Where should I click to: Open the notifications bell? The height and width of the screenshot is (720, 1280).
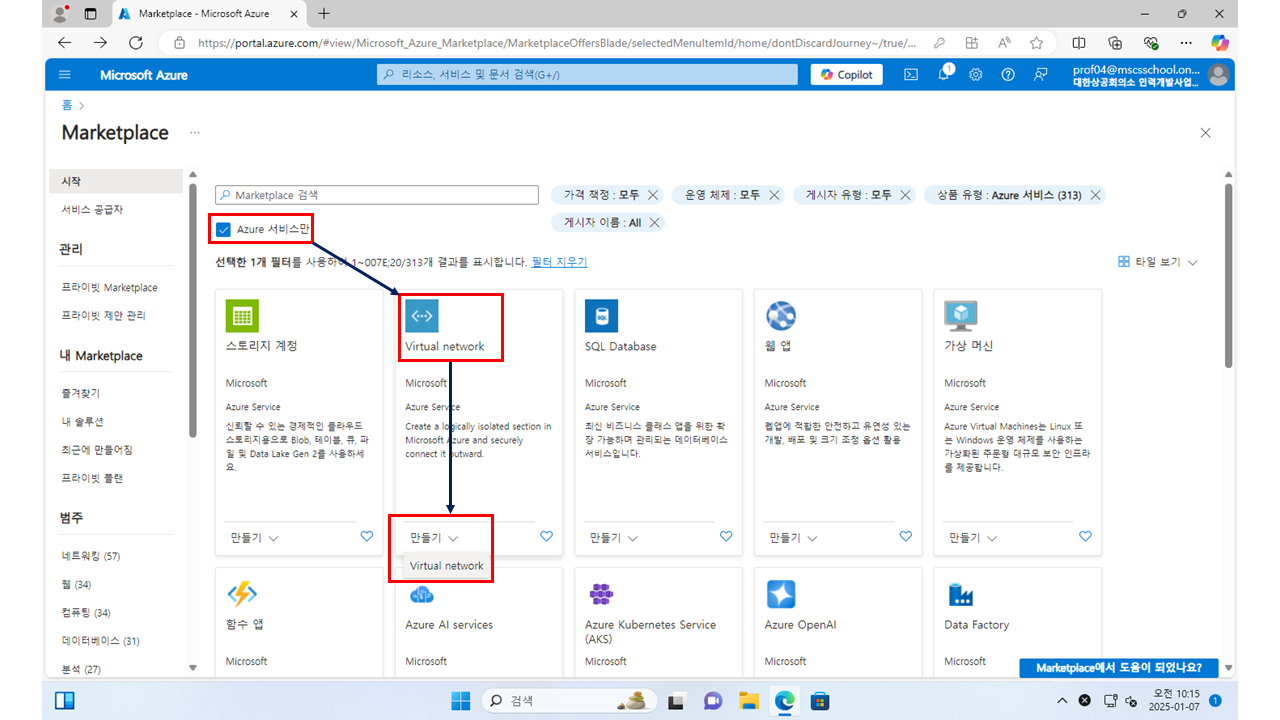click(x=944, y=75)
